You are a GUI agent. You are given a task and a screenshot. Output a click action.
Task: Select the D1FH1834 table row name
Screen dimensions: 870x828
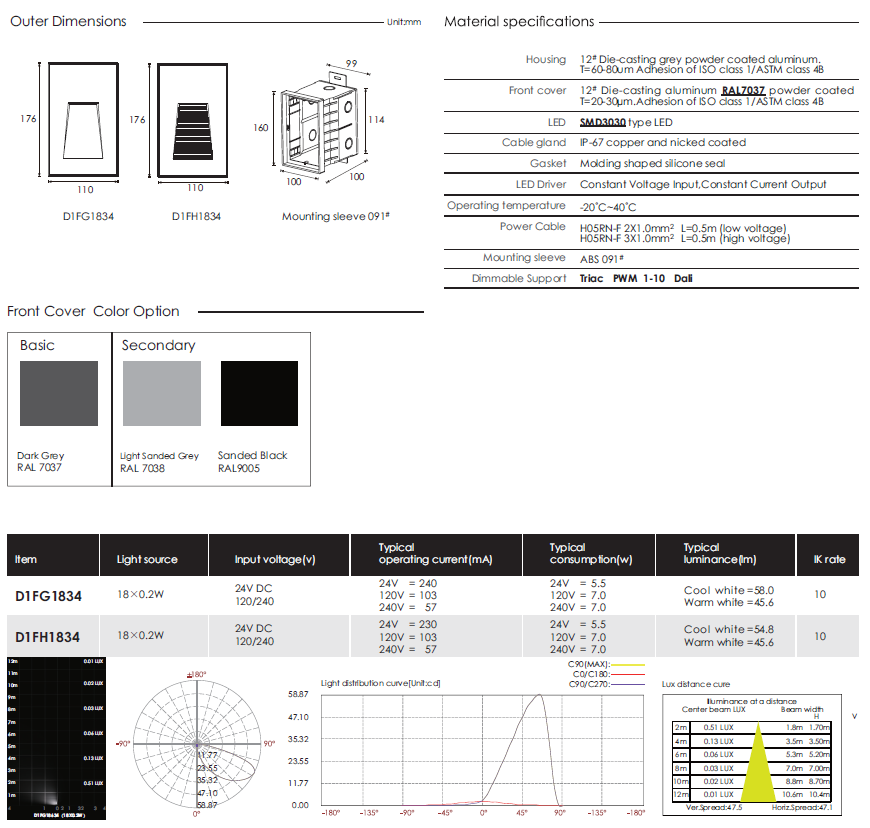coord(49,637)
